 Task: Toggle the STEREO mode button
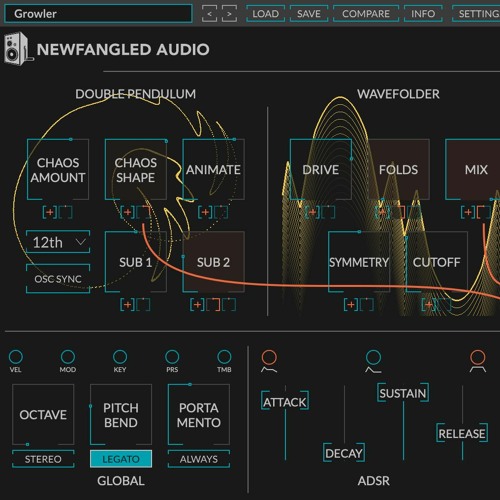click(43, 459)
